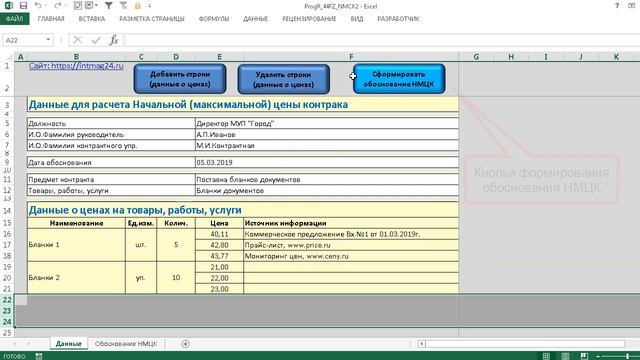
Task: Select the price cell 22,00
Action: [220, 278]
